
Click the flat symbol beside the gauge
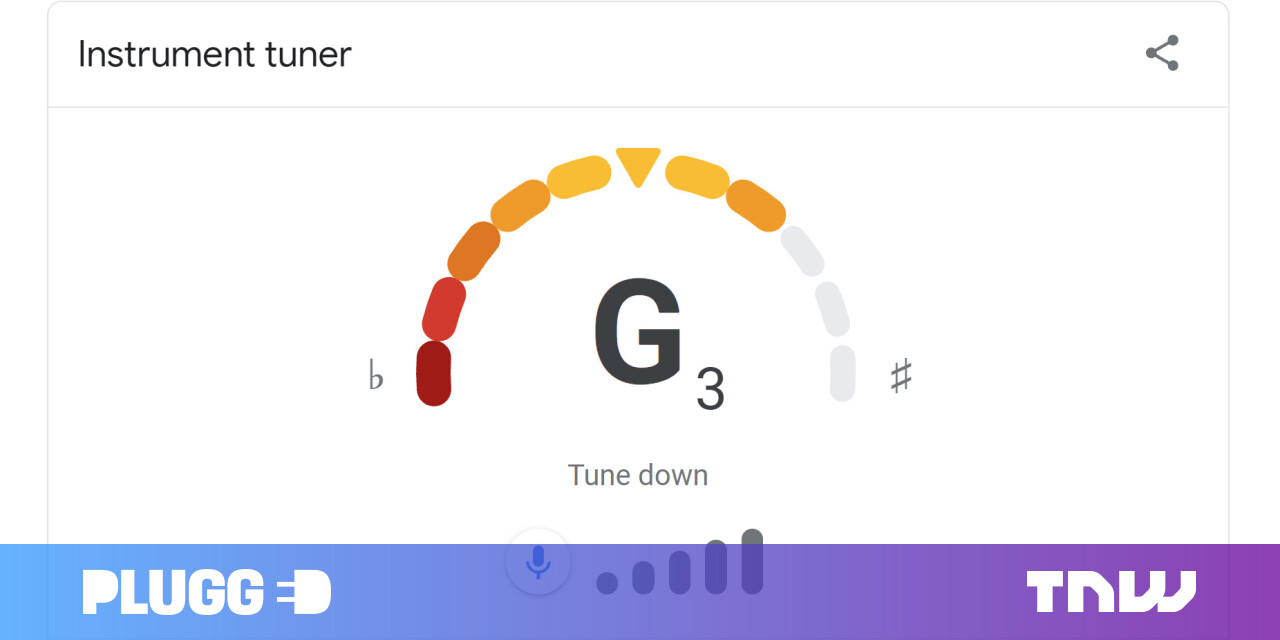tap(376, 376)
